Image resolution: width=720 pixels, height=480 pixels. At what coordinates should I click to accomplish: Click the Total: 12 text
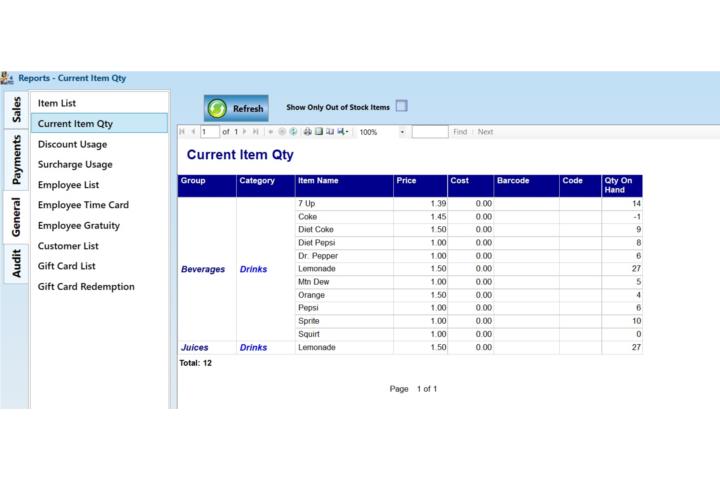click(196, 363)
